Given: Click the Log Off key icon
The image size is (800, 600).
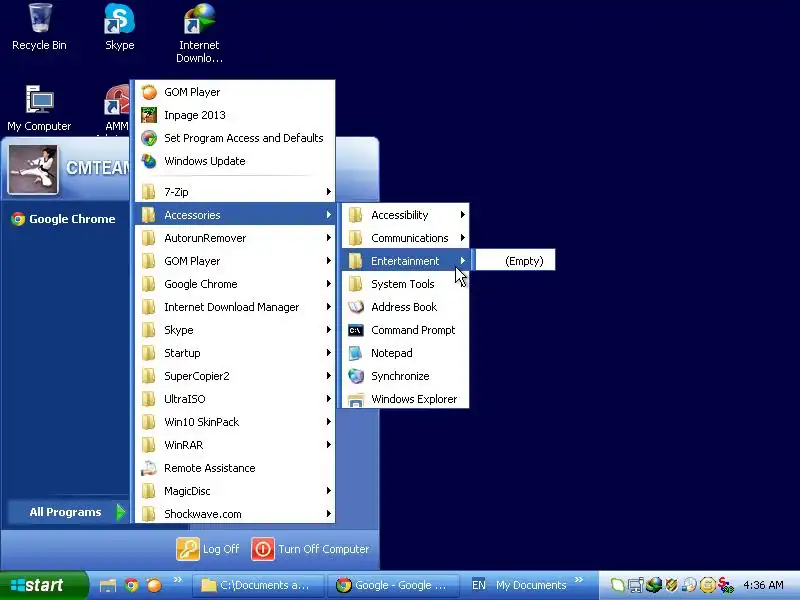Looking at the screenshot, I should tap(188, 549).
